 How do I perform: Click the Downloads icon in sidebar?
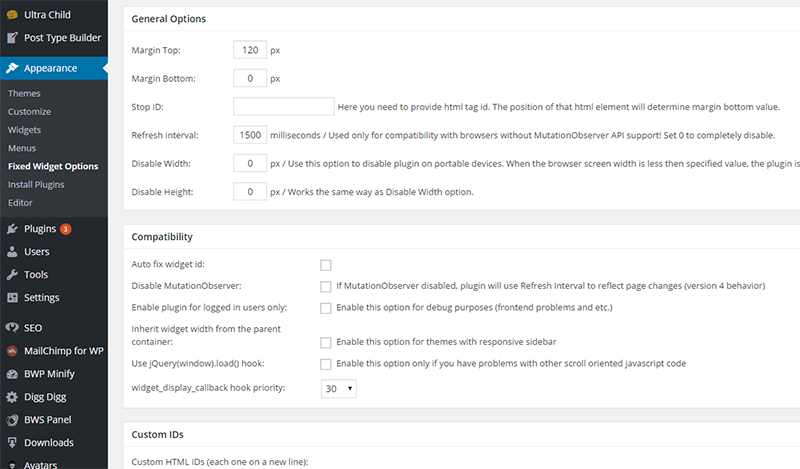12,442
